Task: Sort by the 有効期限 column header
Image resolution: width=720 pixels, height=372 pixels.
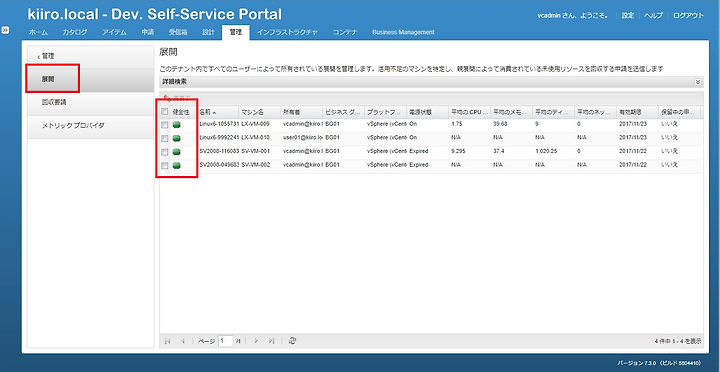Action: 637,112
